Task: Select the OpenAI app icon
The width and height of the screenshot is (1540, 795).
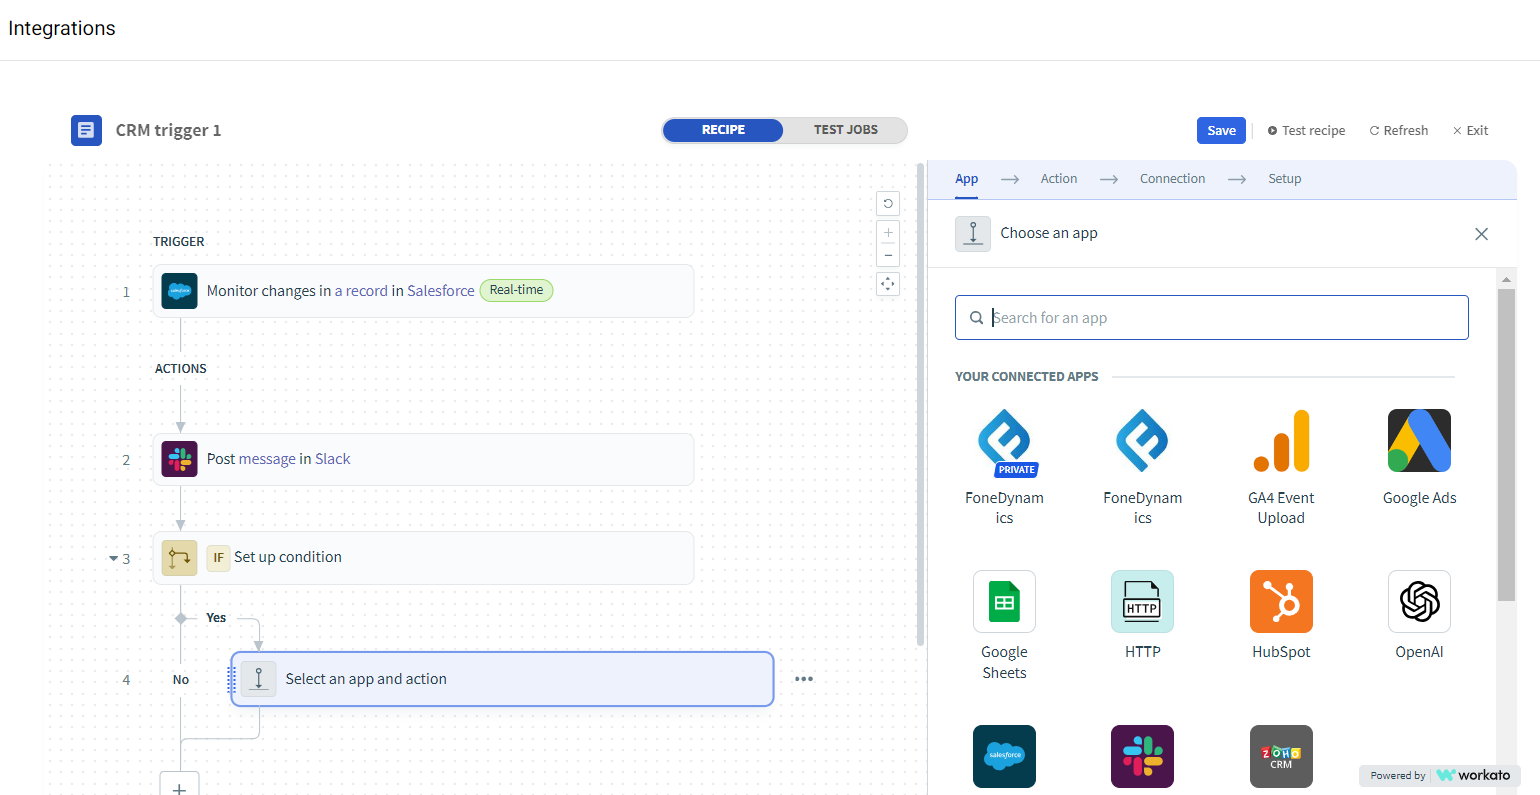Action: point(1419,601)
